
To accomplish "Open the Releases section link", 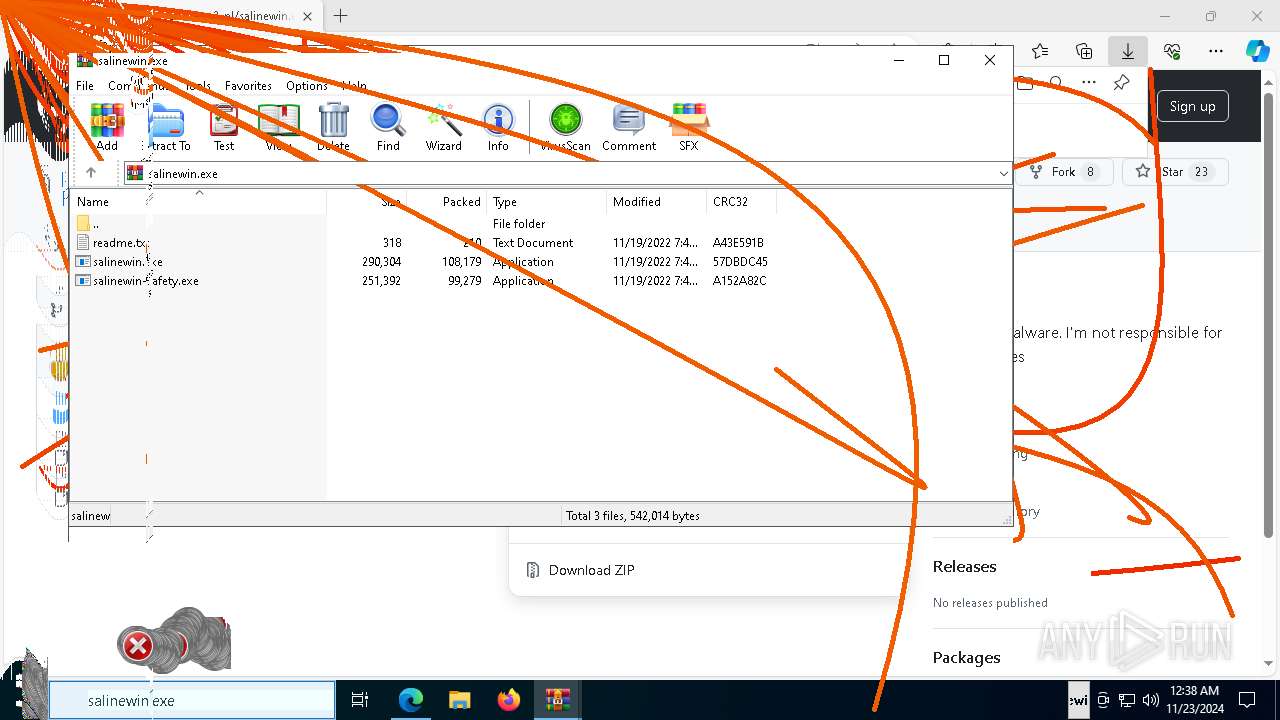I will [964, 566].
